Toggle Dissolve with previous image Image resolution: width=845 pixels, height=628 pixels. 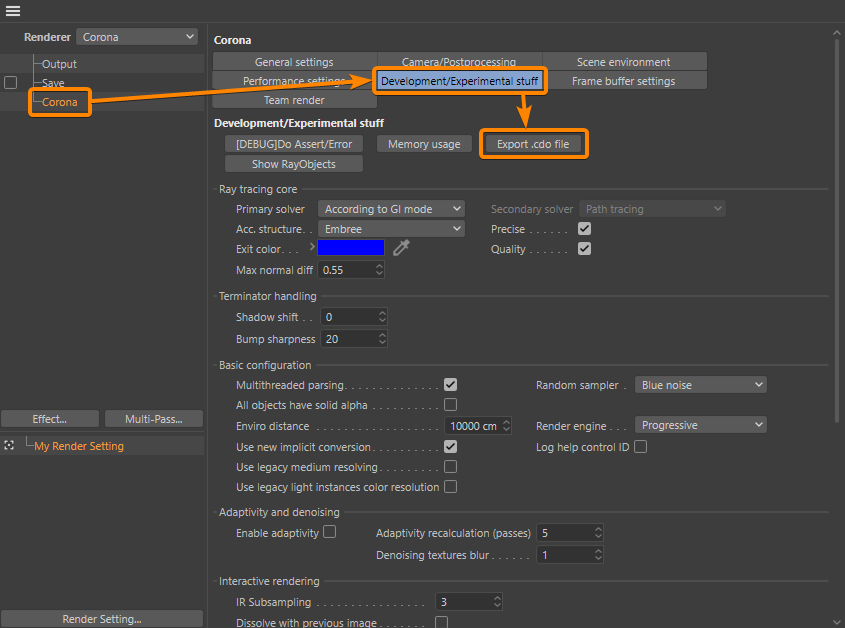click(x=441, y=622)
